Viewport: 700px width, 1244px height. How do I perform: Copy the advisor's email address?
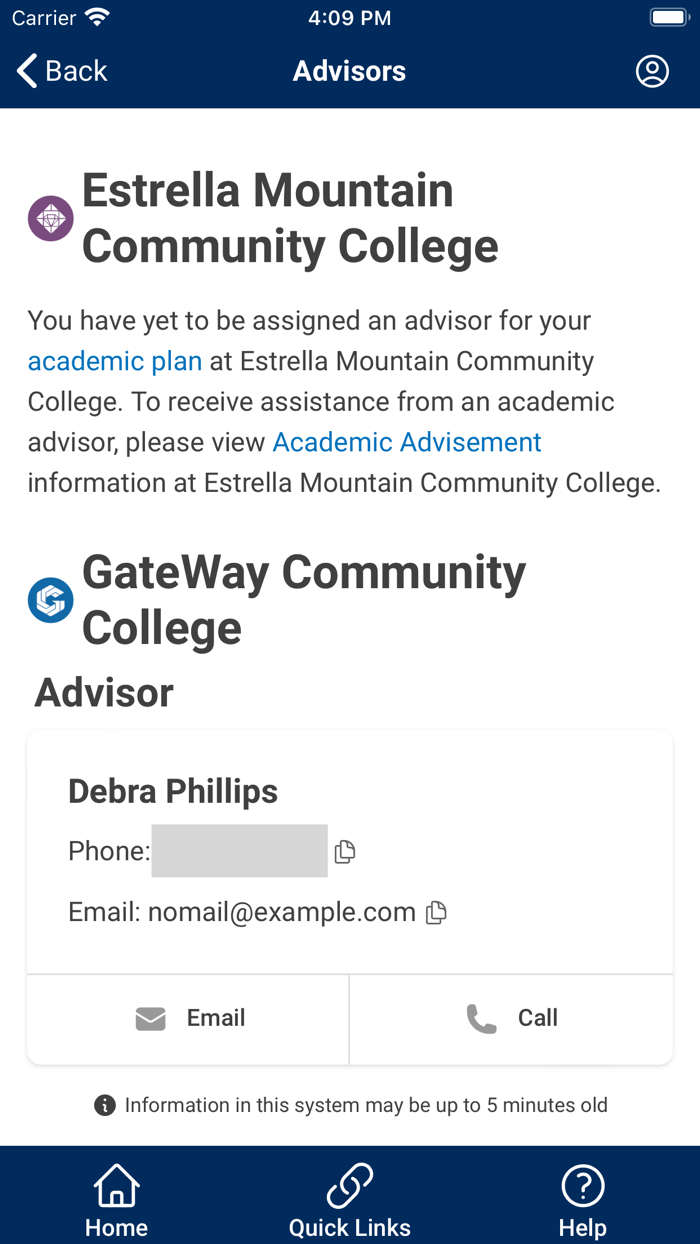click(435, 912)
